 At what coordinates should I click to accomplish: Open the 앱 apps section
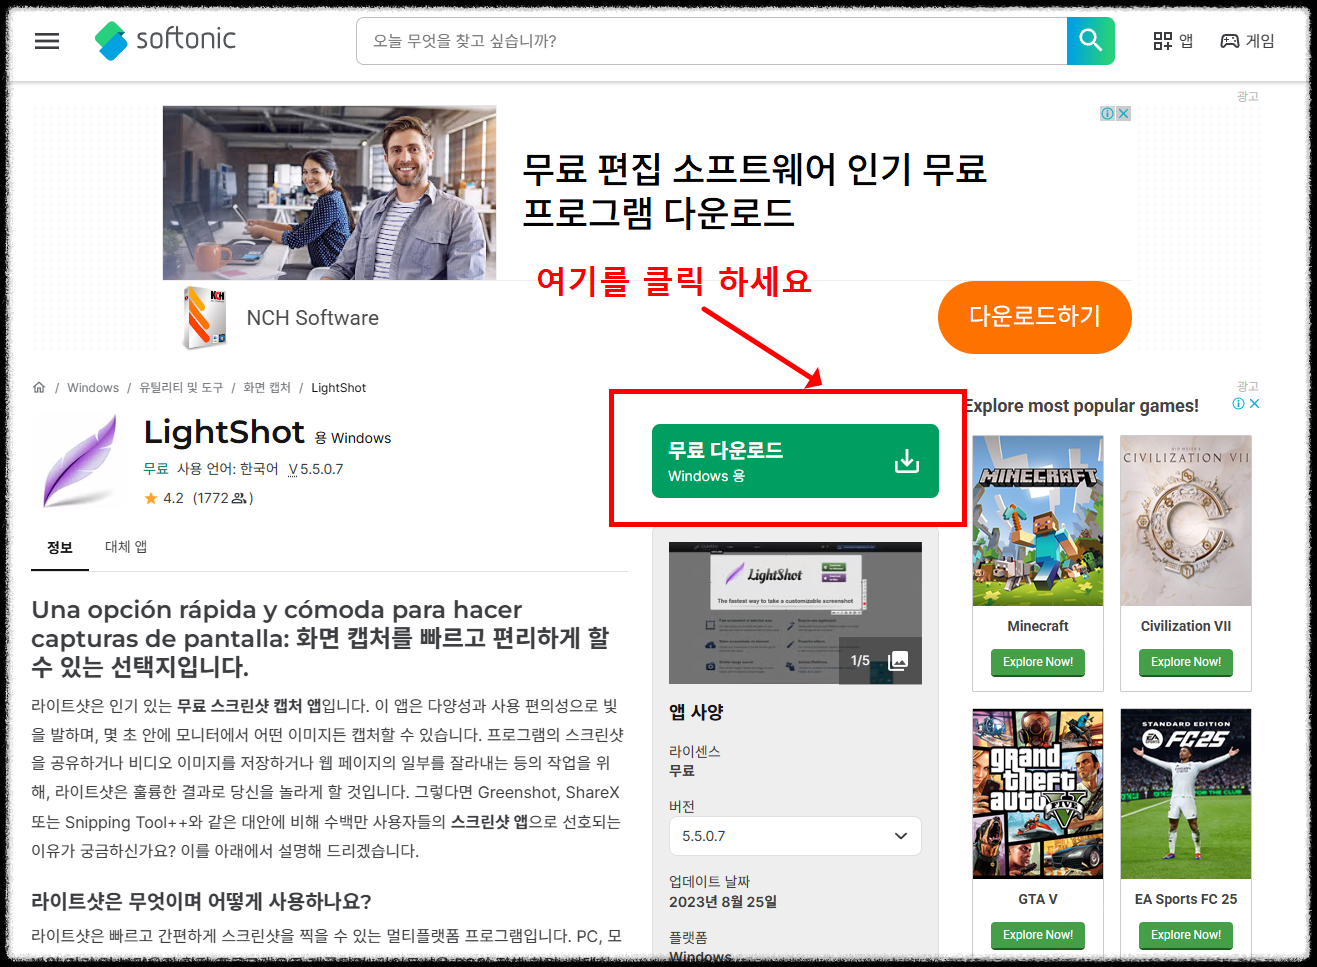coord(1173,41)
